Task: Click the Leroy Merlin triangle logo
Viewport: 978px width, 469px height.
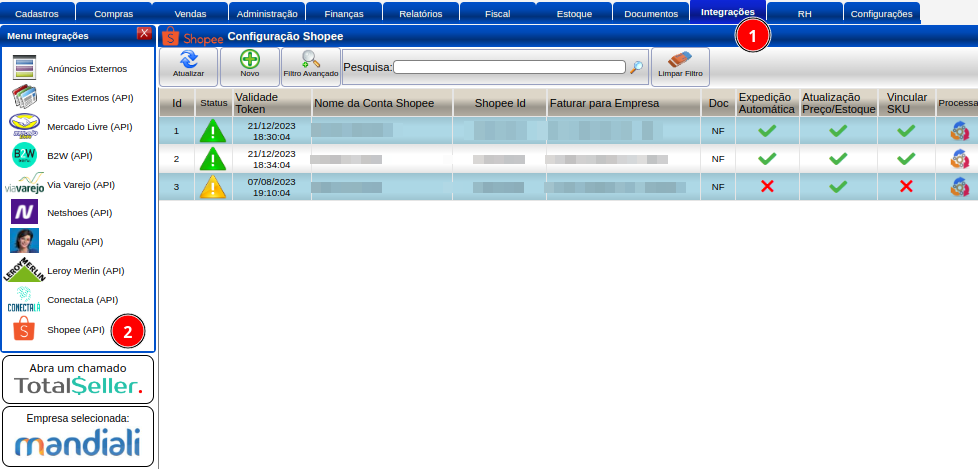Action: (25, 271)
